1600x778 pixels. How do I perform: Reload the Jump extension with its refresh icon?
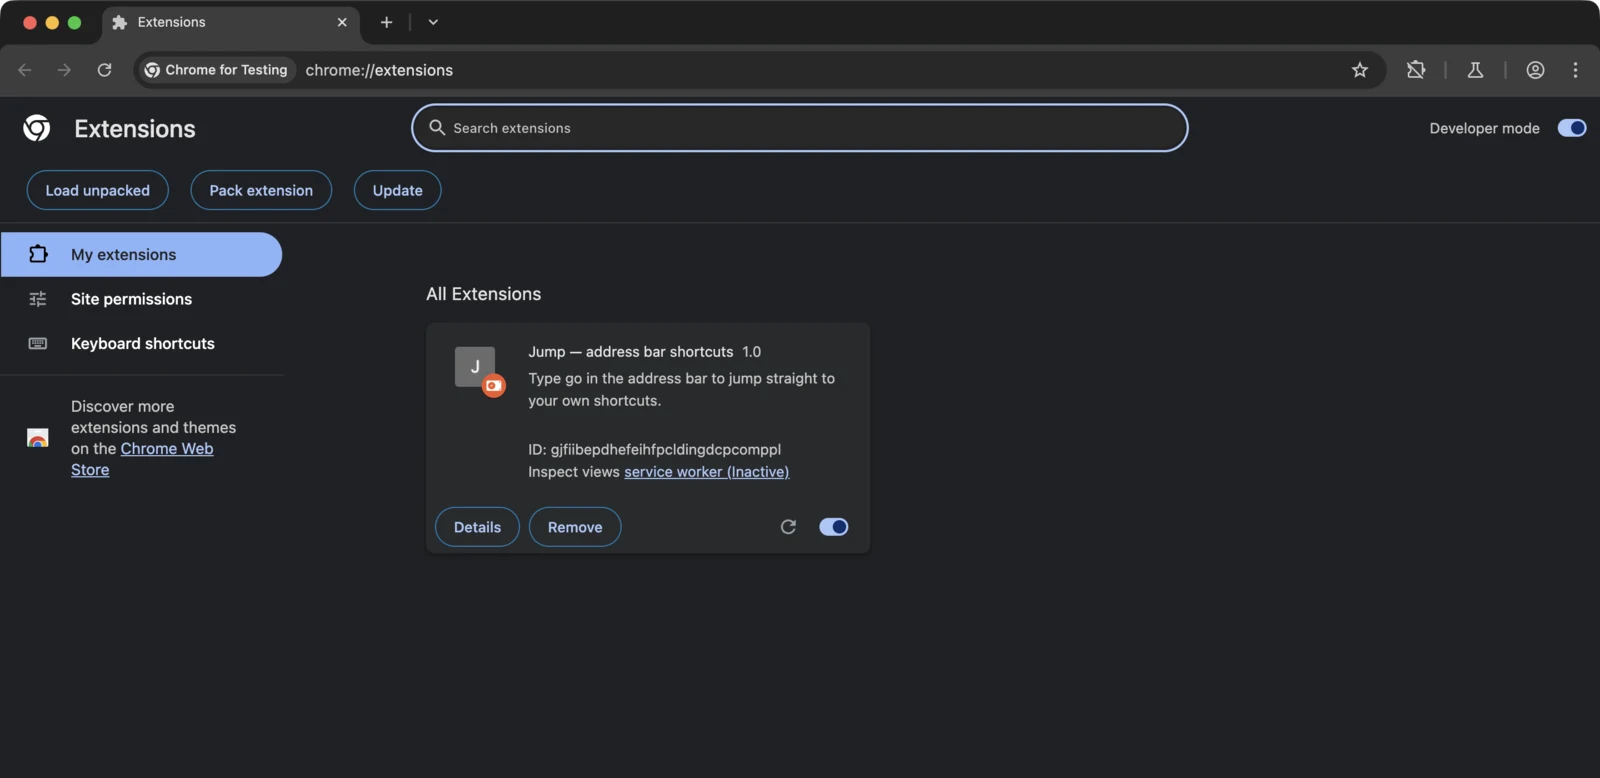click(788, 527)
